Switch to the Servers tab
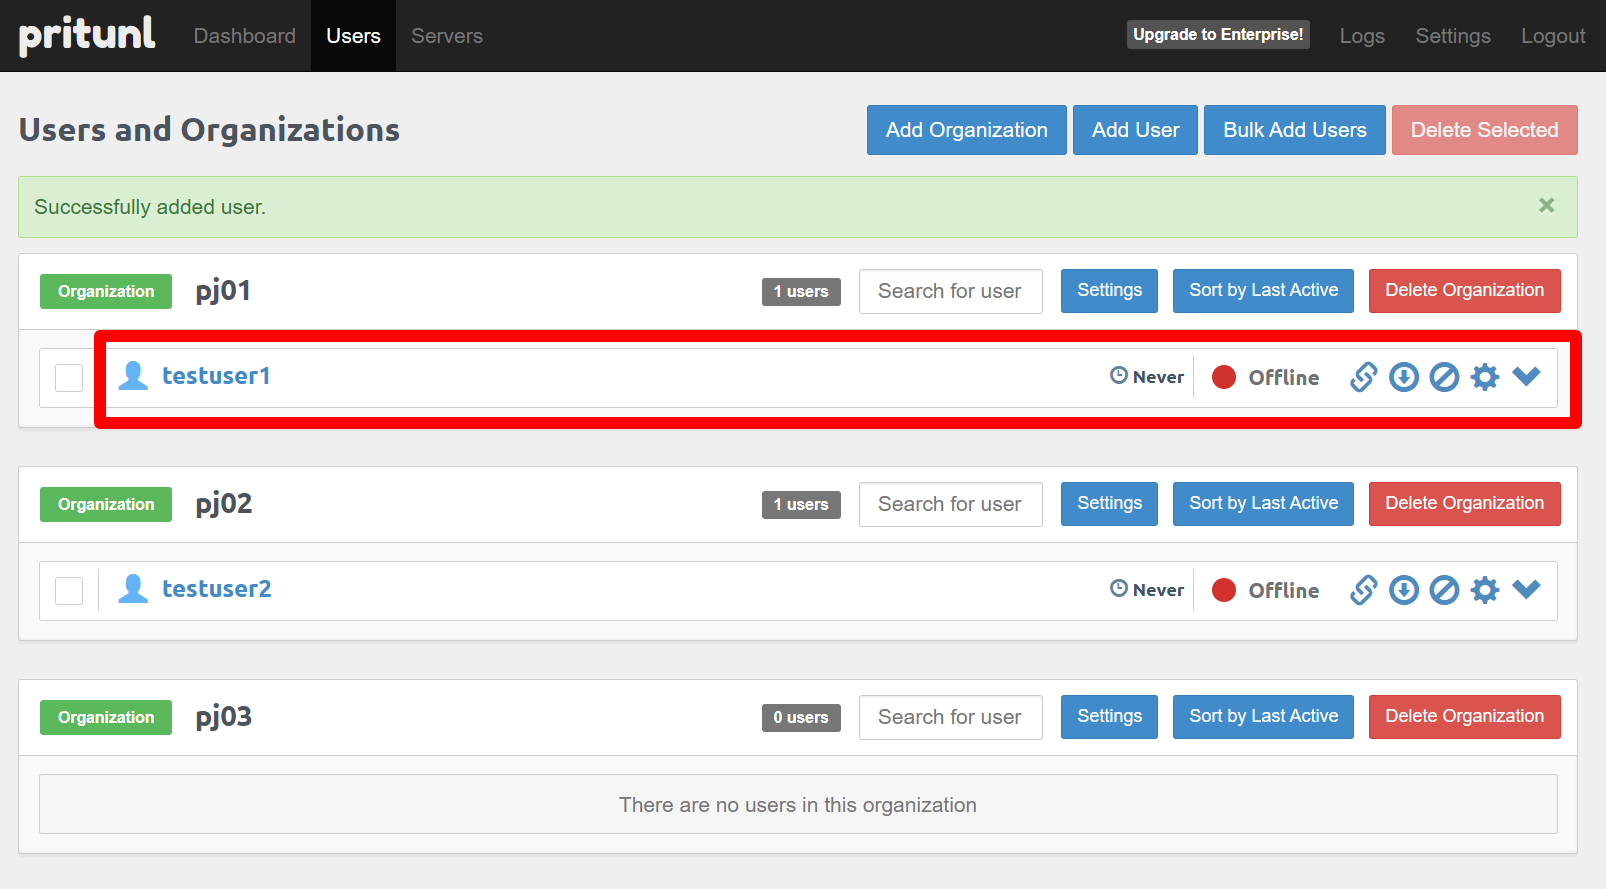1606x889 pixels. (447, 36)
